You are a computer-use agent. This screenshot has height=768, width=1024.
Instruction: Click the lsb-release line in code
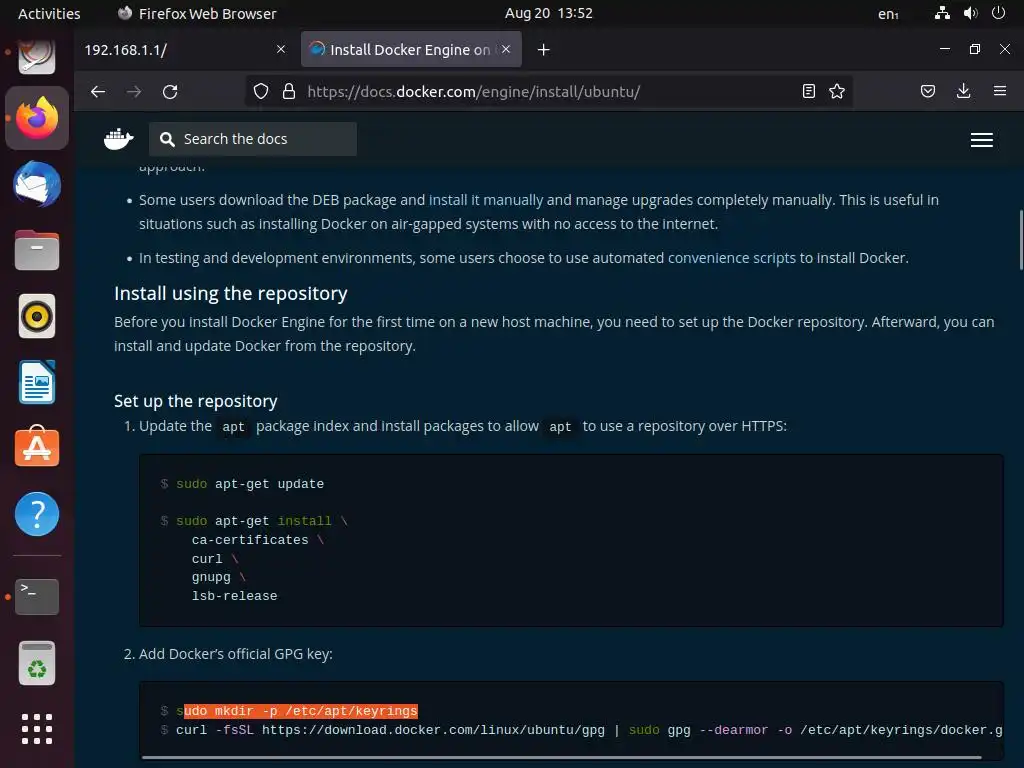234,596
